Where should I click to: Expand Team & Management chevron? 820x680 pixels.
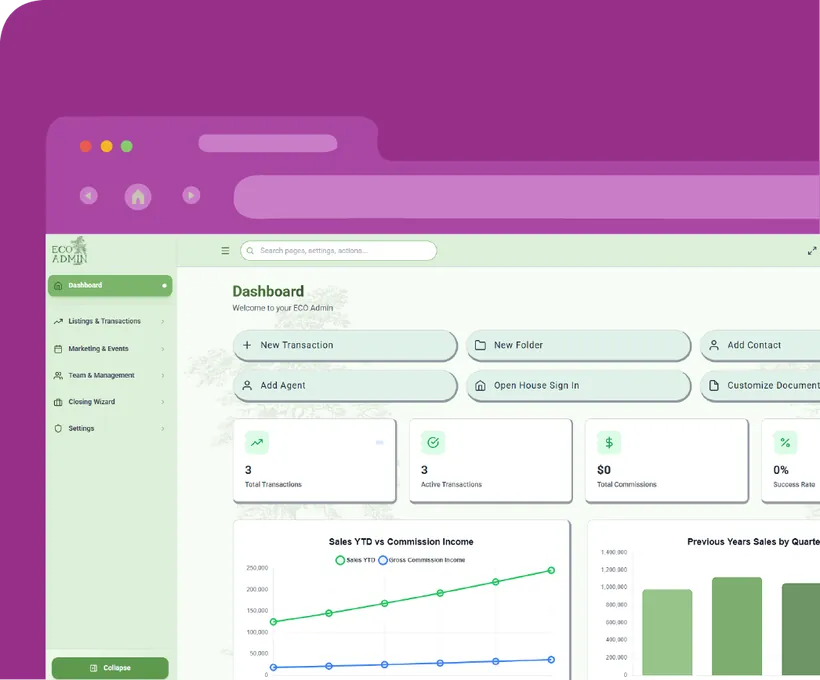163,376
